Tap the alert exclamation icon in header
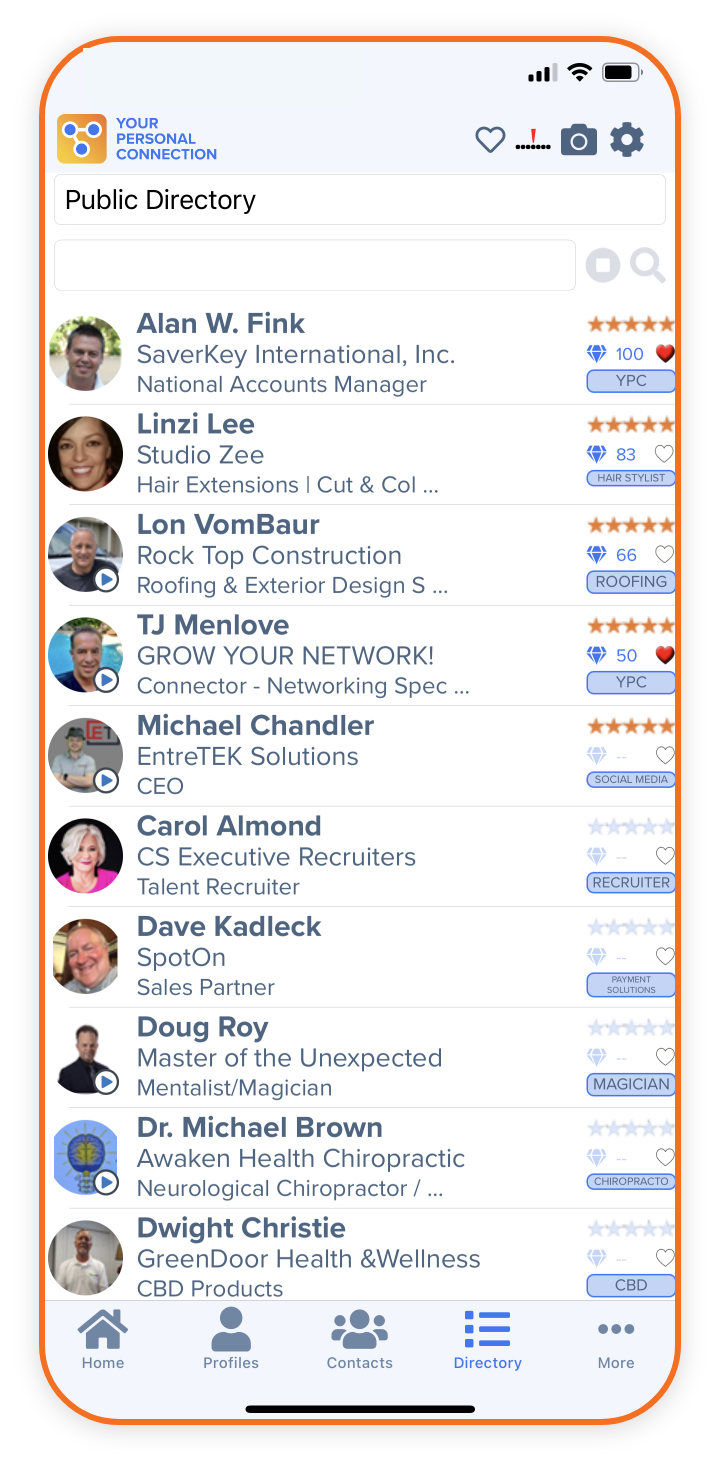 point(533,140)
